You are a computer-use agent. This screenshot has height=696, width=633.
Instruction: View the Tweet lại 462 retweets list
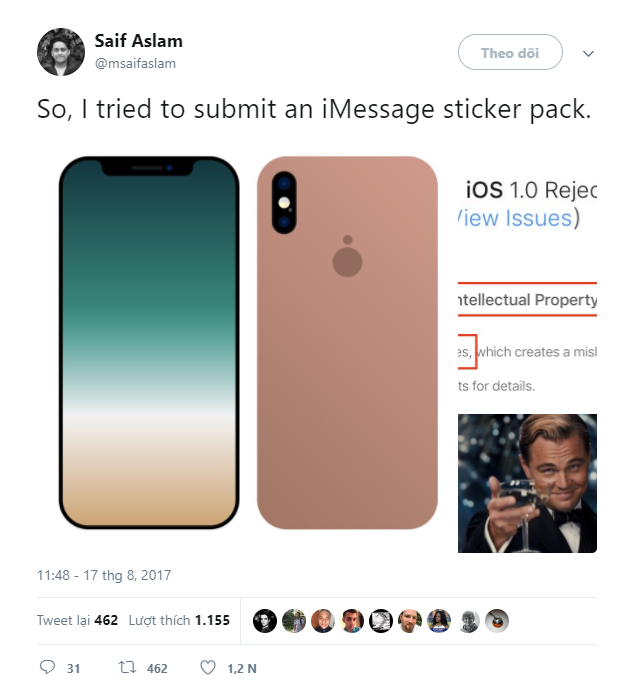(x=78, y=620)
